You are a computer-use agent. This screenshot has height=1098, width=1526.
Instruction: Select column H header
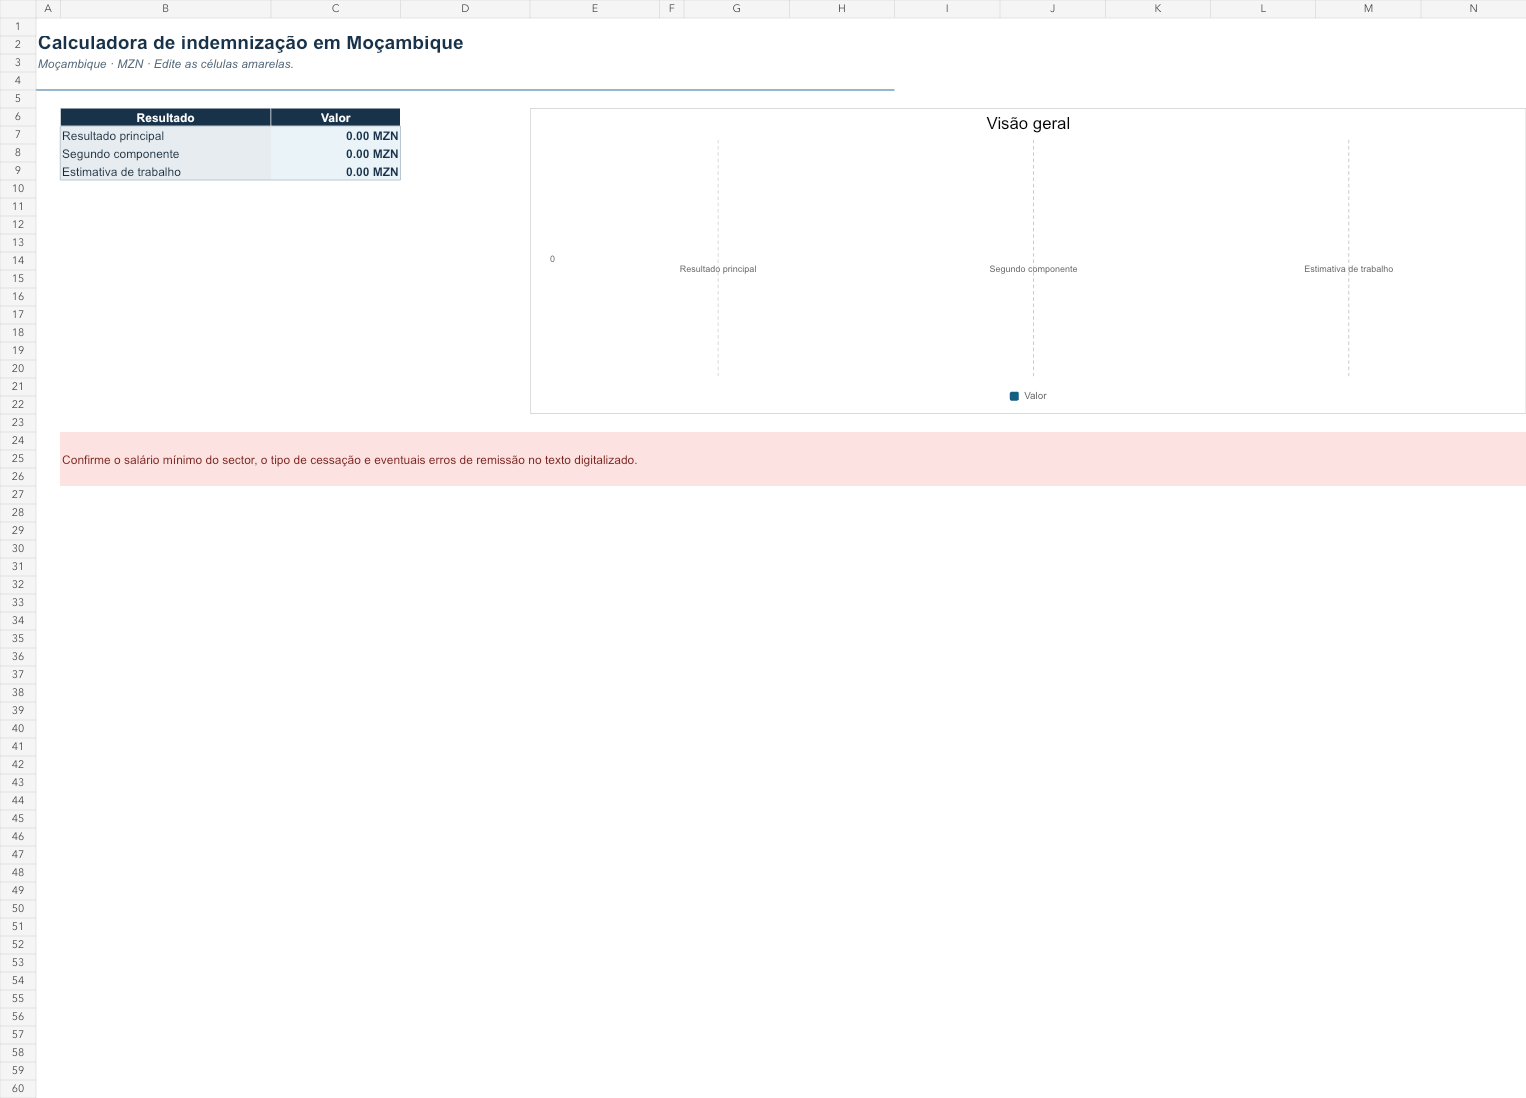tap(842, 9)
